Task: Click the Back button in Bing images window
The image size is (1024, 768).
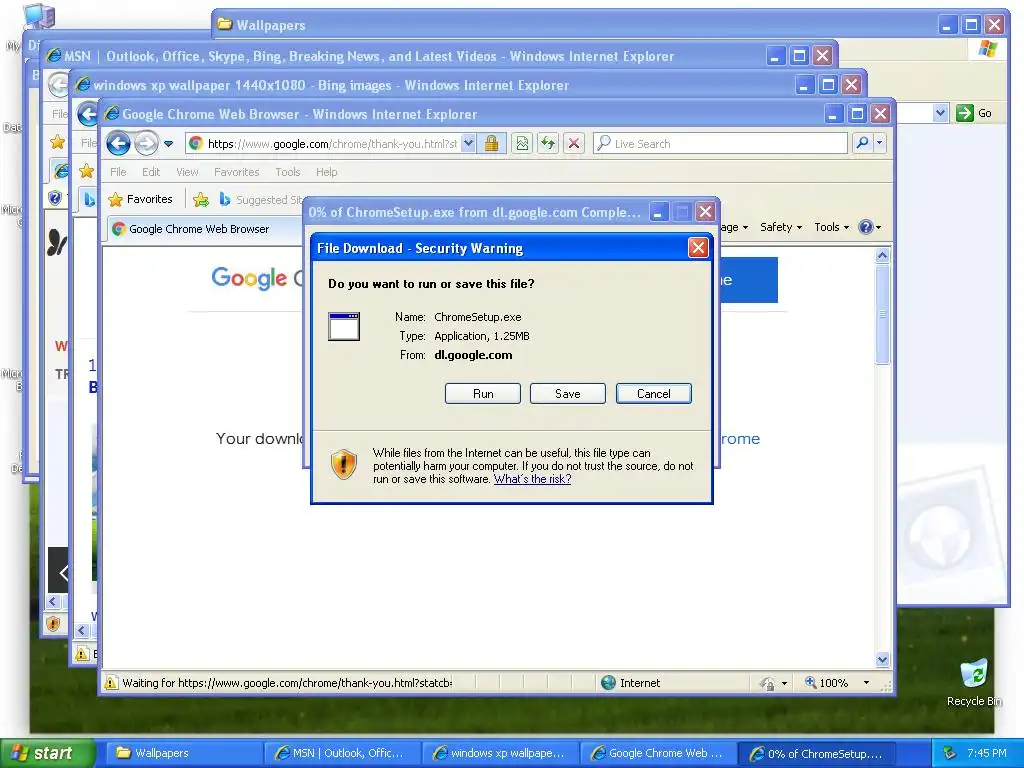Action: (x=88, y=114)
